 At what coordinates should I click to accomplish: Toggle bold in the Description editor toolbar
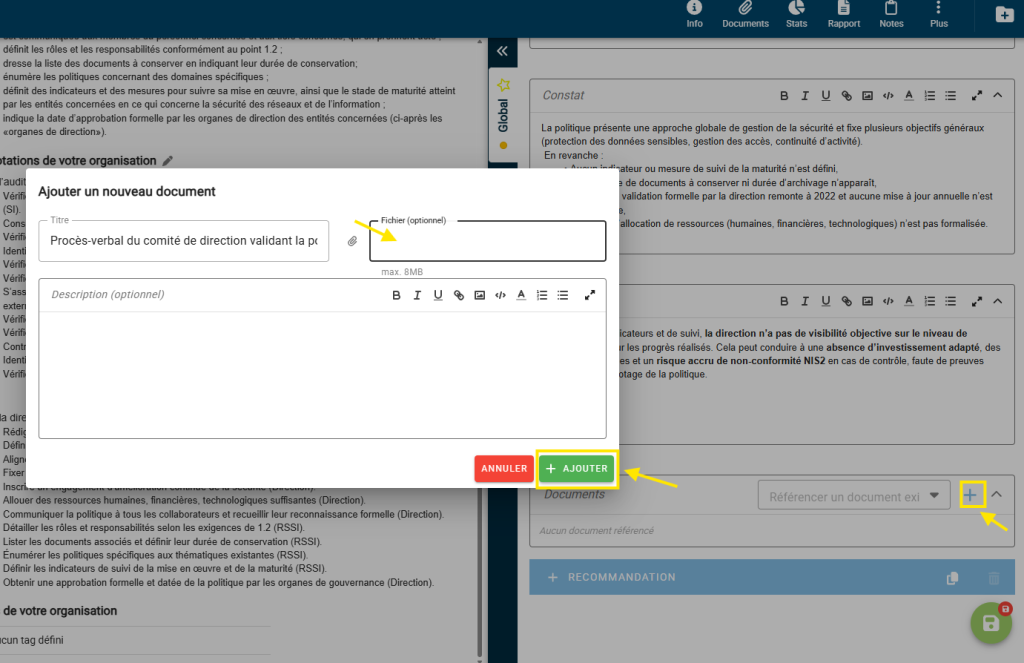tap(396, 295)
